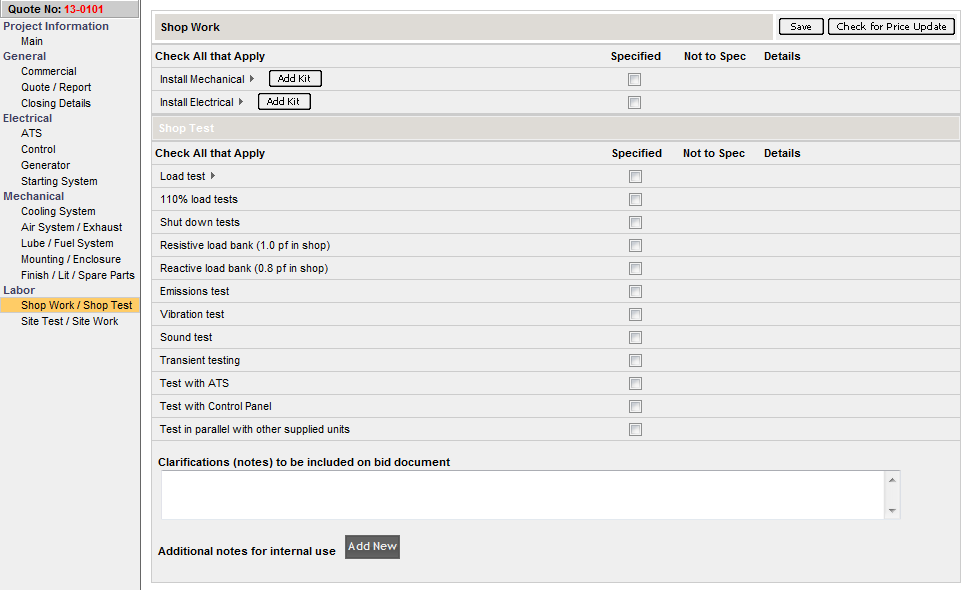
Task: Click Add Kit next to Install Electrical
Action: (284, 102)
